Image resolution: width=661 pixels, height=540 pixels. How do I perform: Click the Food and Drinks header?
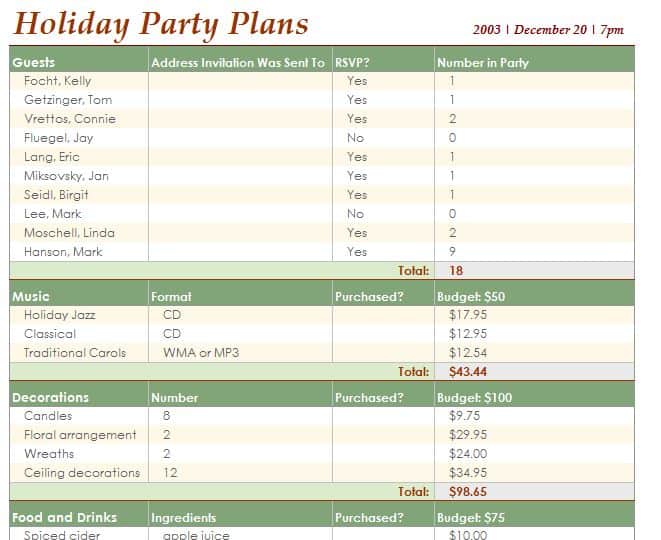[x=79, y=517]
